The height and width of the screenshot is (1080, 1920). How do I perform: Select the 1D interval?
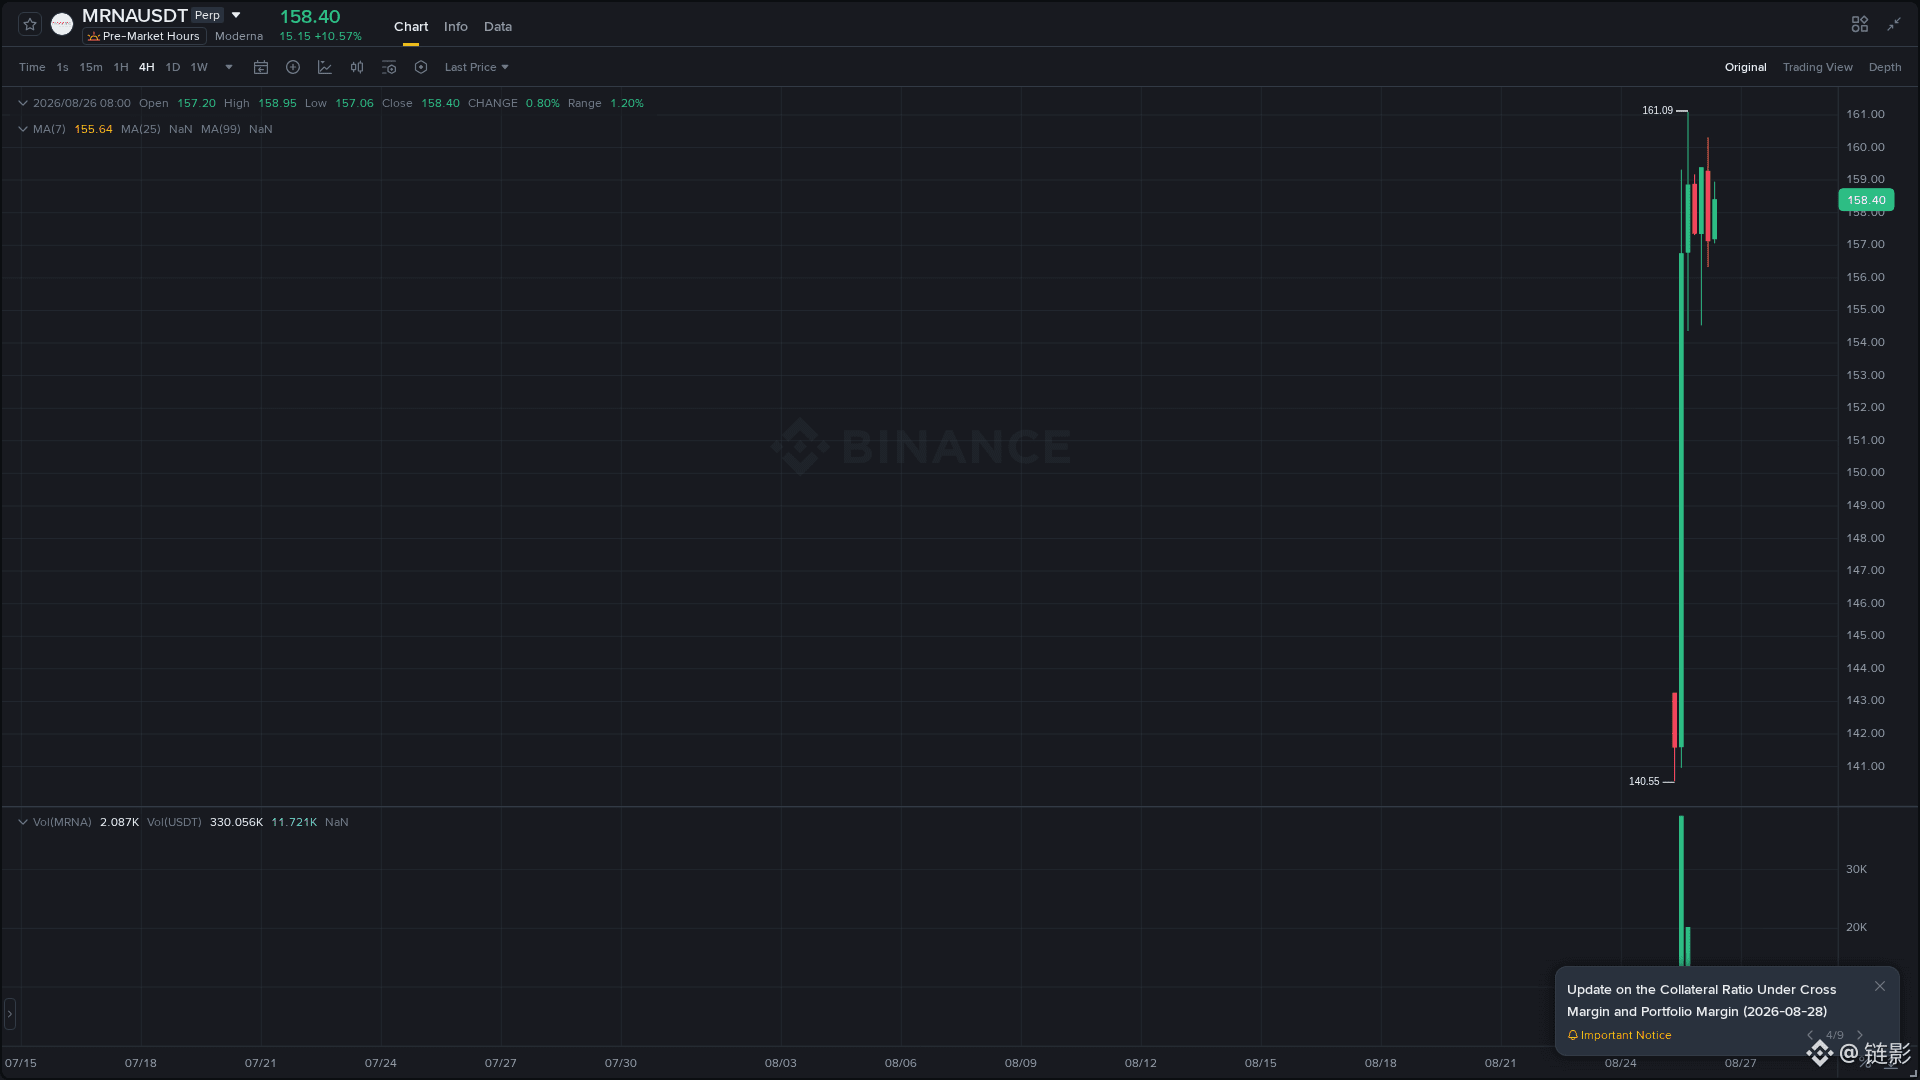173,67
